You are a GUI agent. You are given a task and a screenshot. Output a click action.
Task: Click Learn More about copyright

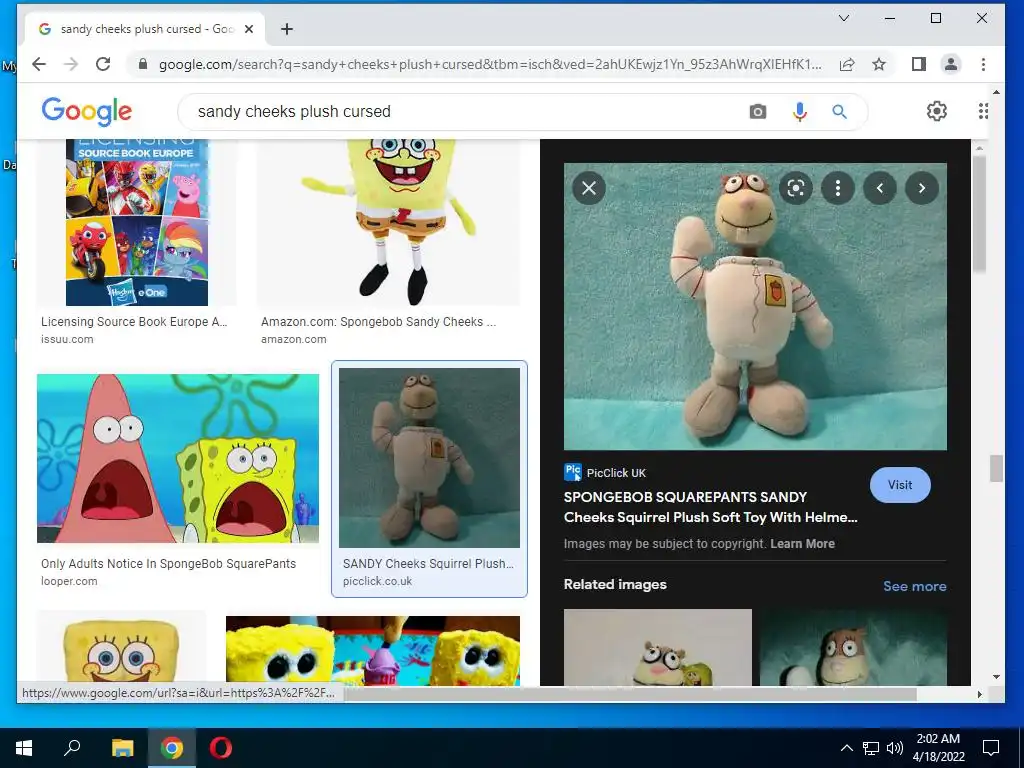point(802,543)
